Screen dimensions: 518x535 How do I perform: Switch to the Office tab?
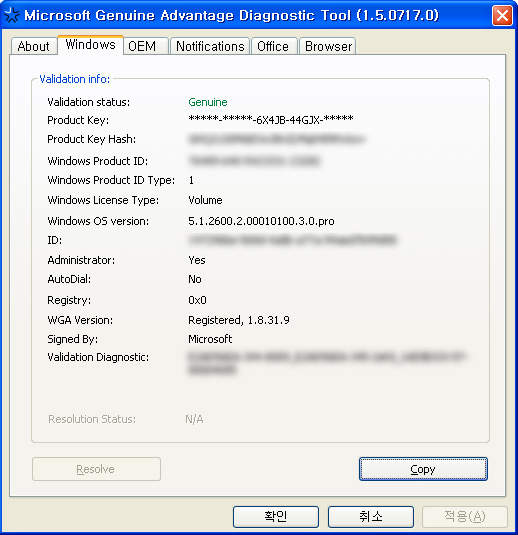[274, 46]
